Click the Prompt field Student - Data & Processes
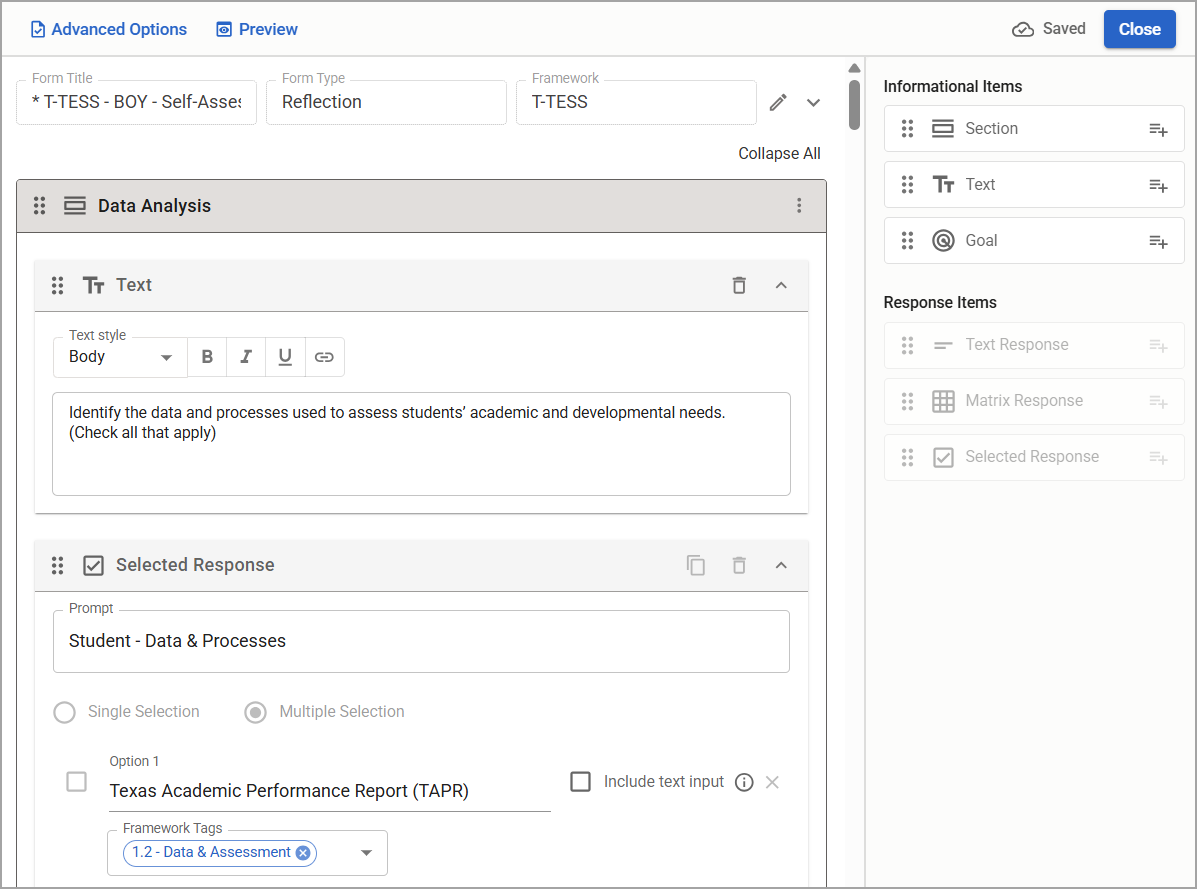 coord(421,642)
